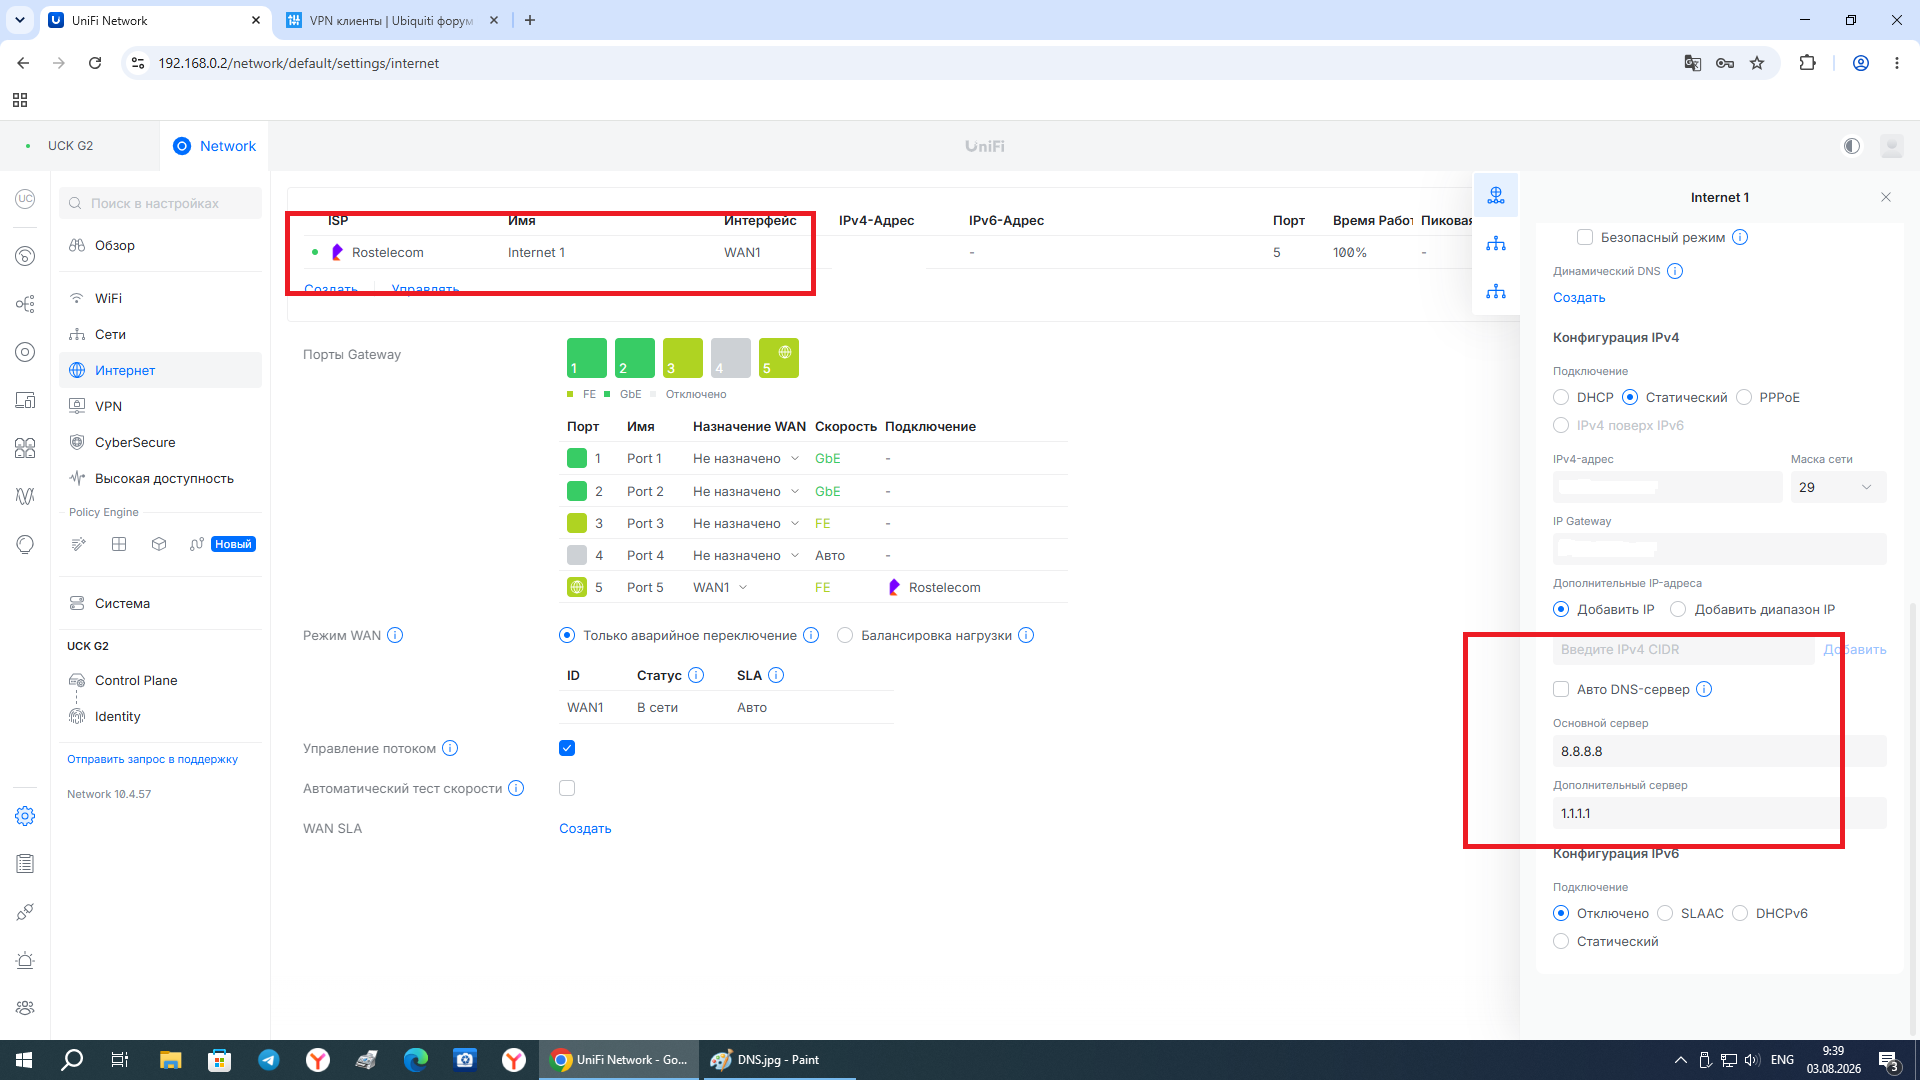
Task: Click Создать link for WAN SLA
Action: (585, 828)
